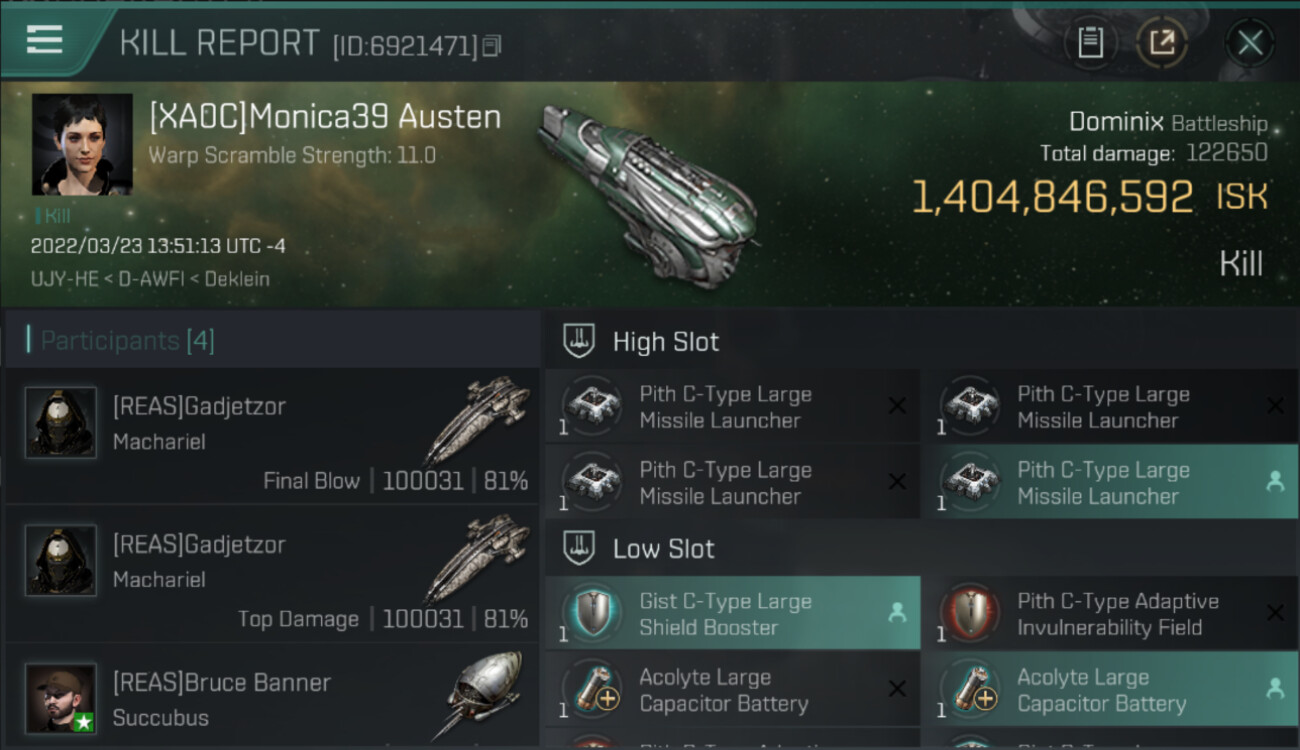Expand the High Slot section
The width and height of the screenshot is (1300, 750).
tap(665, 342)
